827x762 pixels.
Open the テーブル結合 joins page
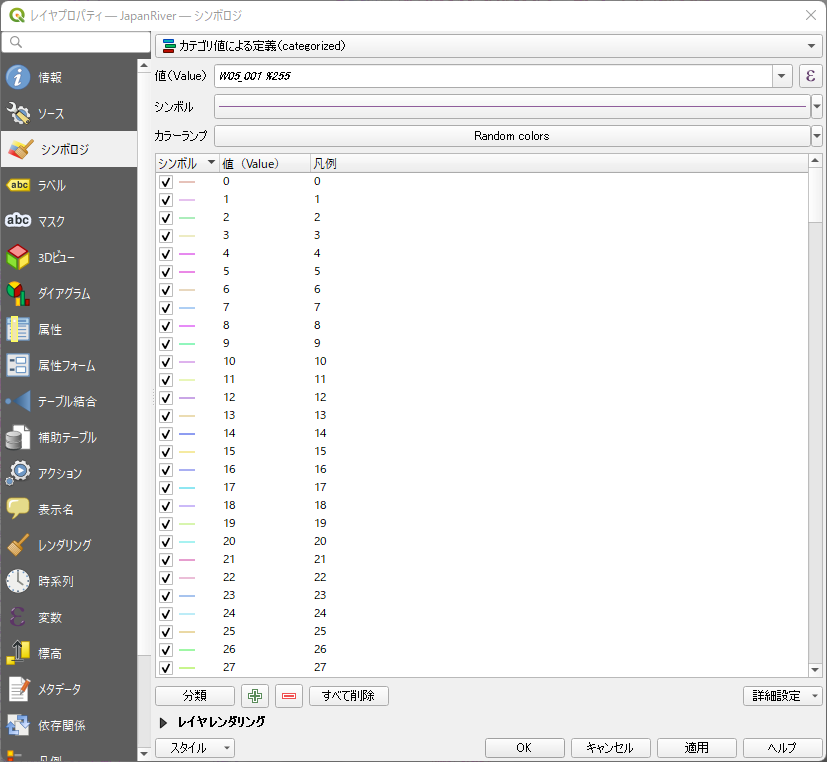pyautogui.click(x=68, y=402)
